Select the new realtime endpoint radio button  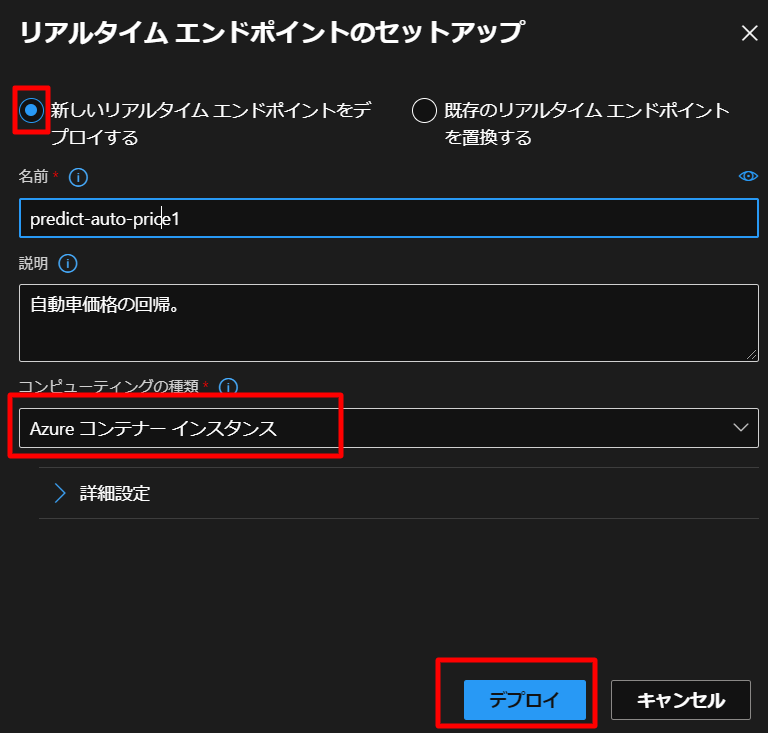[32, 110]
